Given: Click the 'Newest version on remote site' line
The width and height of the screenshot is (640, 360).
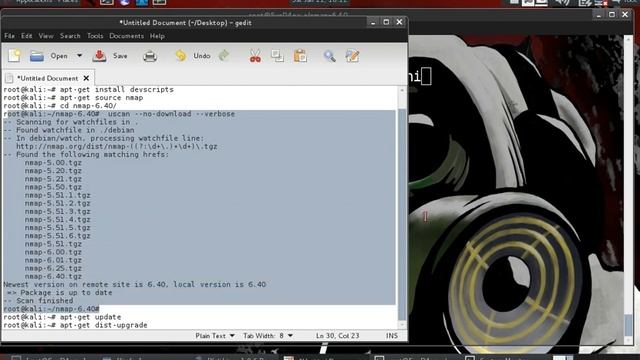Looking at the screenshot, I should point(135,284).
